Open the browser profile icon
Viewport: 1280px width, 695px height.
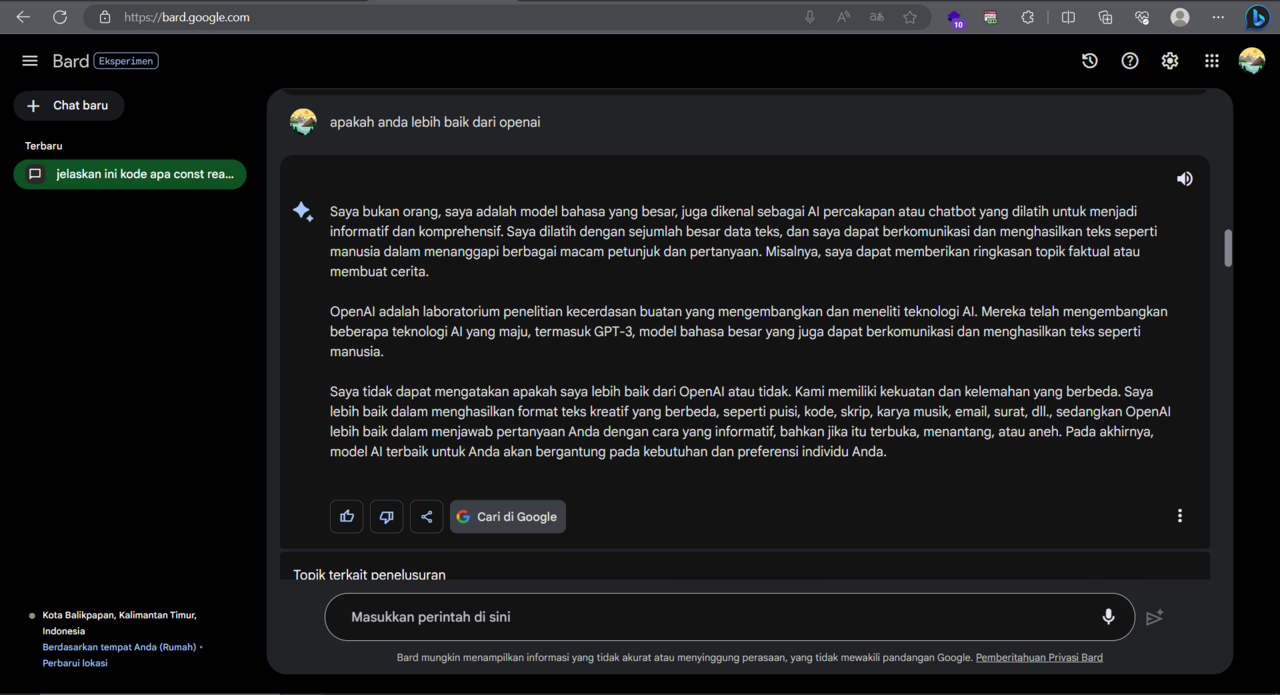1180,17
